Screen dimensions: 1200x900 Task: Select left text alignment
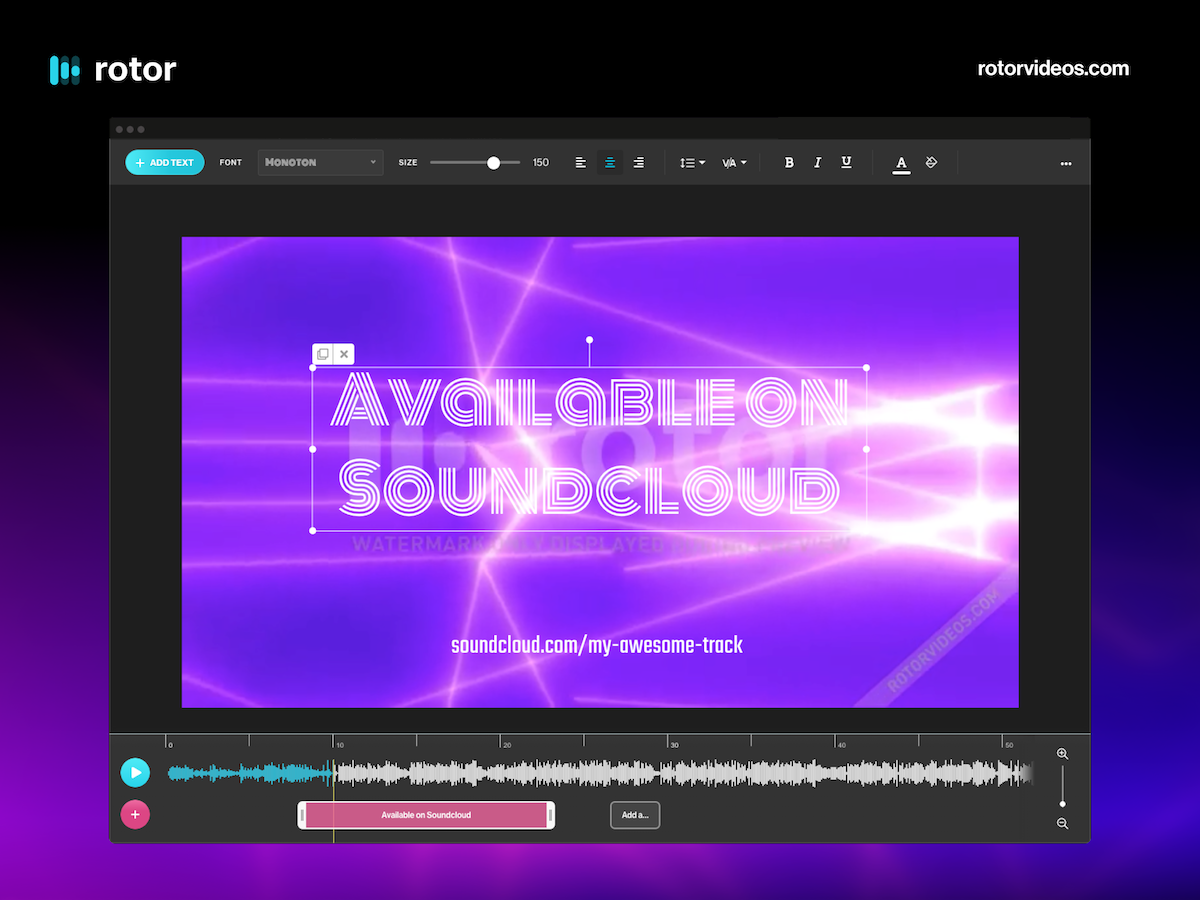point(581,162)
